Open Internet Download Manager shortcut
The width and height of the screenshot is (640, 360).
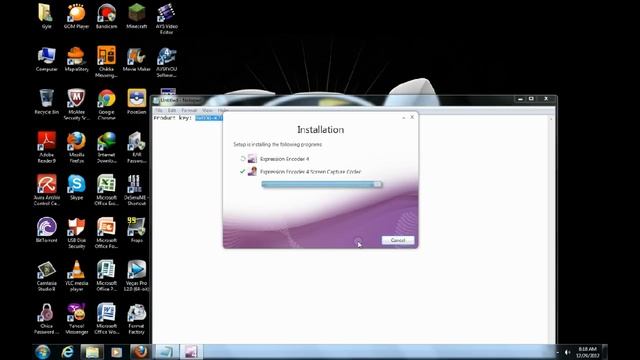tap(107, 147)
